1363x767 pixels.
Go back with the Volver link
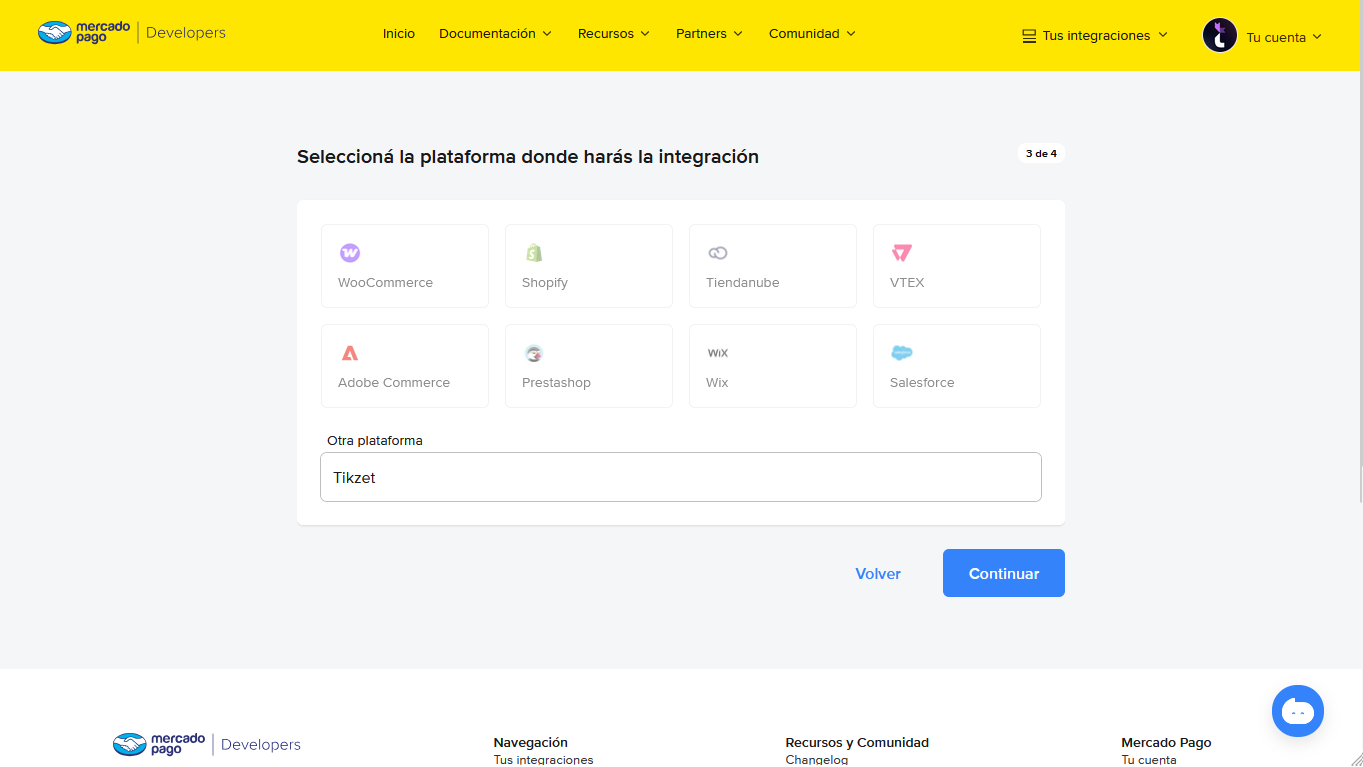878,574
